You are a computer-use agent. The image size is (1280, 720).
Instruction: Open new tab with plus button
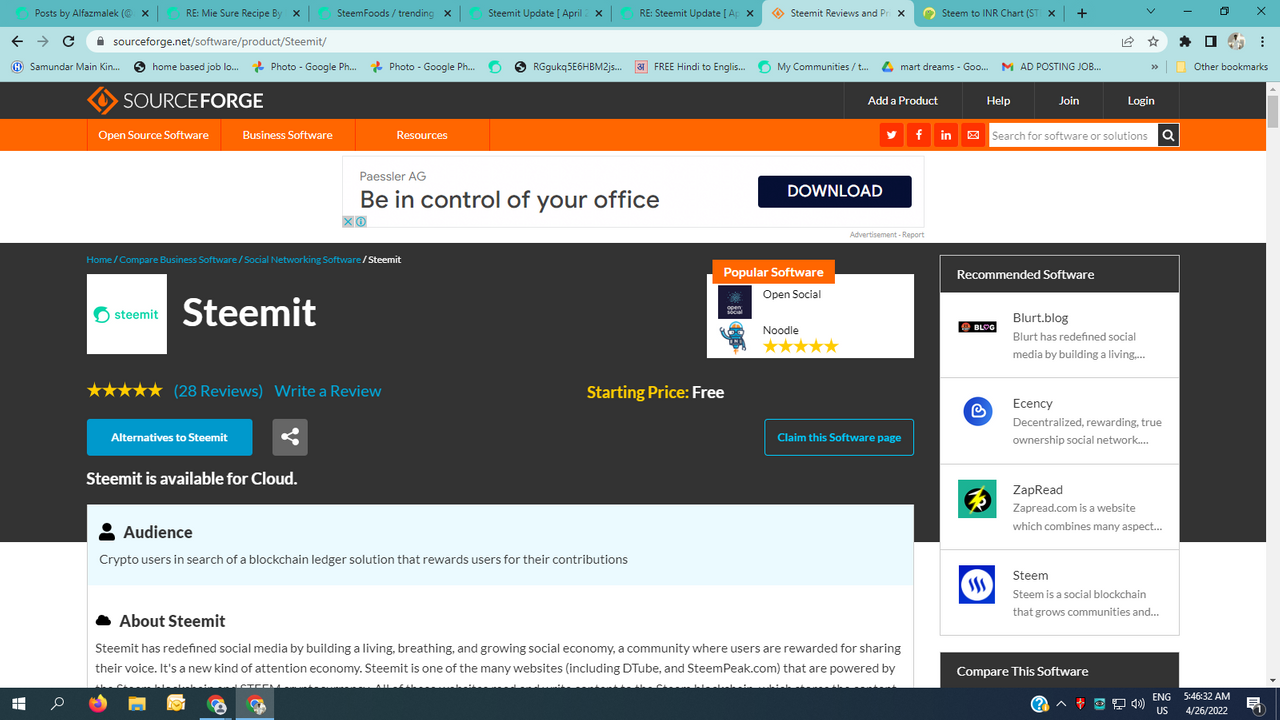click(1082, 13)
